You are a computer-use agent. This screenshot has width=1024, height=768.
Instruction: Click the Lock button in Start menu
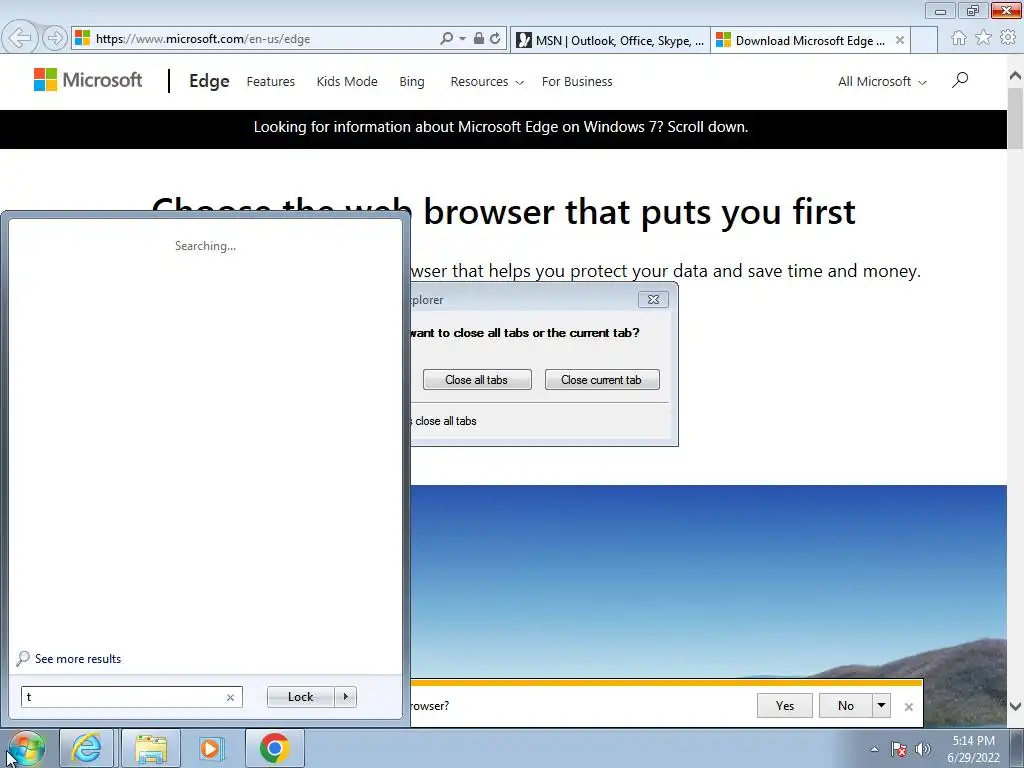coord(300,697)
